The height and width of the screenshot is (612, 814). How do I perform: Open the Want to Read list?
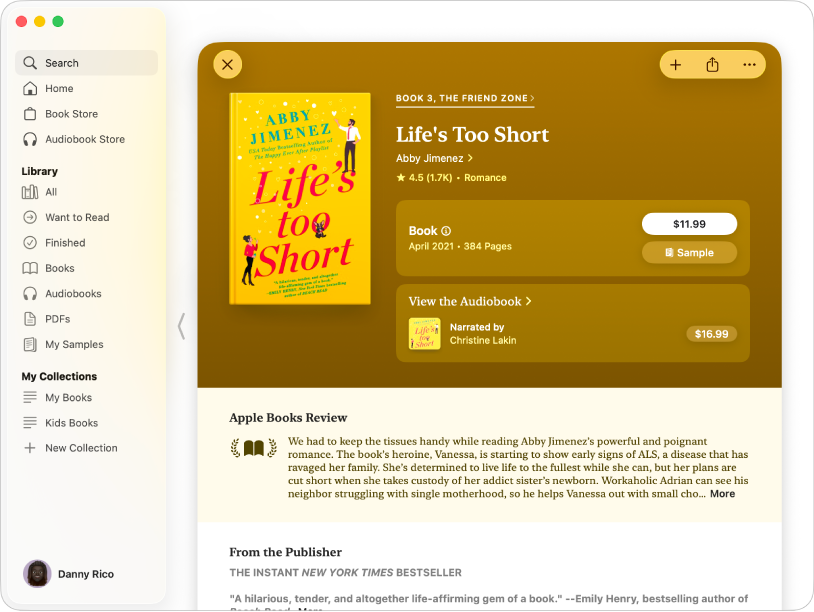tap(86, 217)
